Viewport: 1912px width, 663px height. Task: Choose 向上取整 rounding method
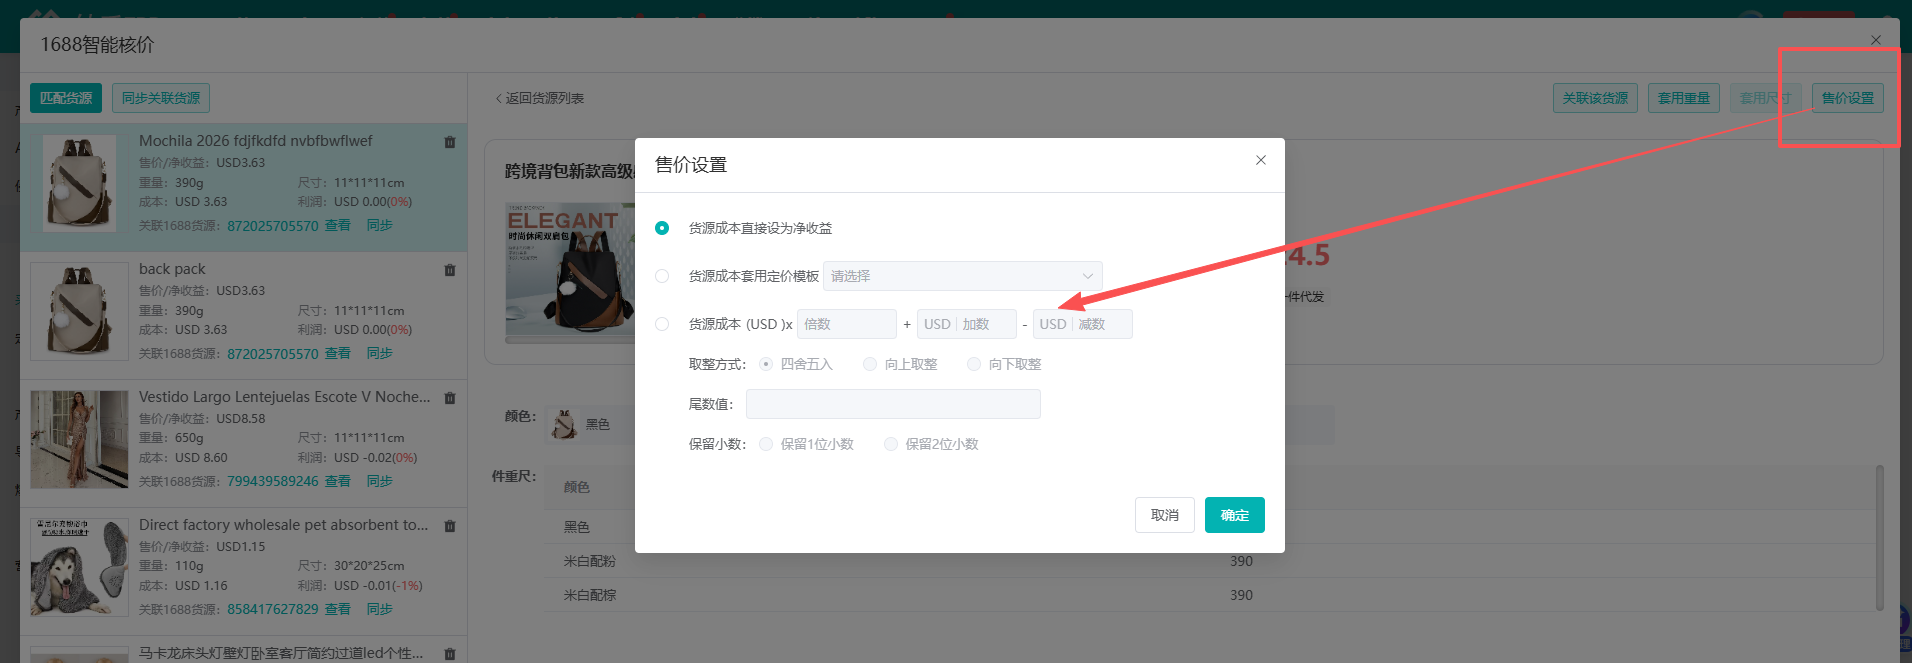[870, 364]
